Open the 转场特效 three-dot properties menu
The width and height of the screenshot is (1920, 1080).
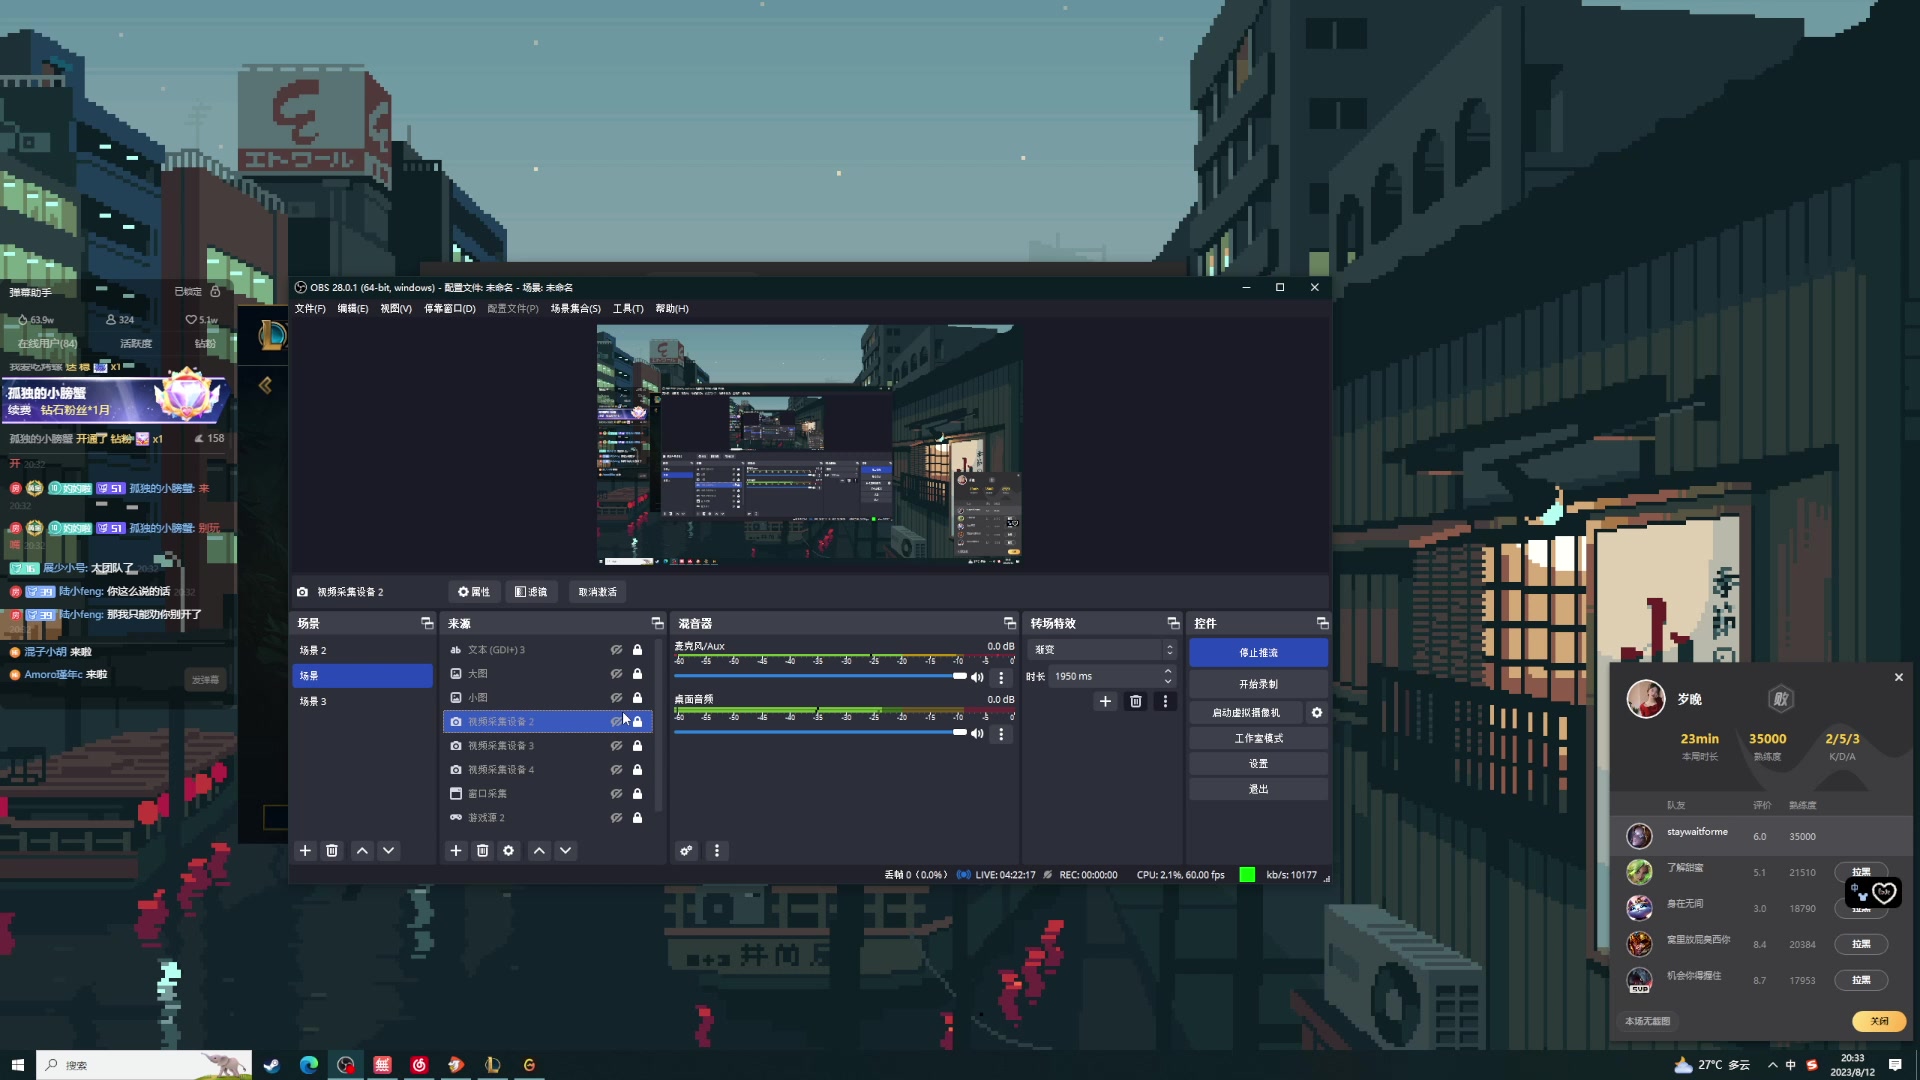(1165, 702)
